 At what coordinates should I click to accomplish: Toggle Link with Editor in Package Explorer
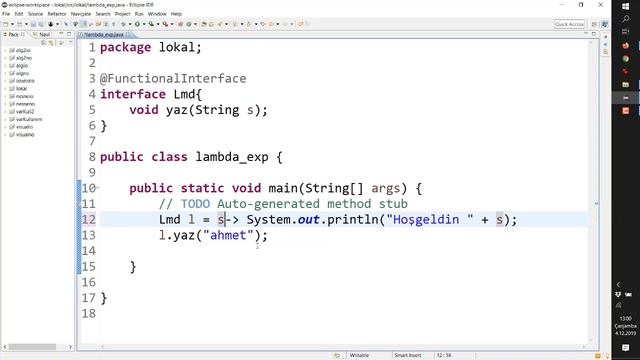(x=51, y=42)
